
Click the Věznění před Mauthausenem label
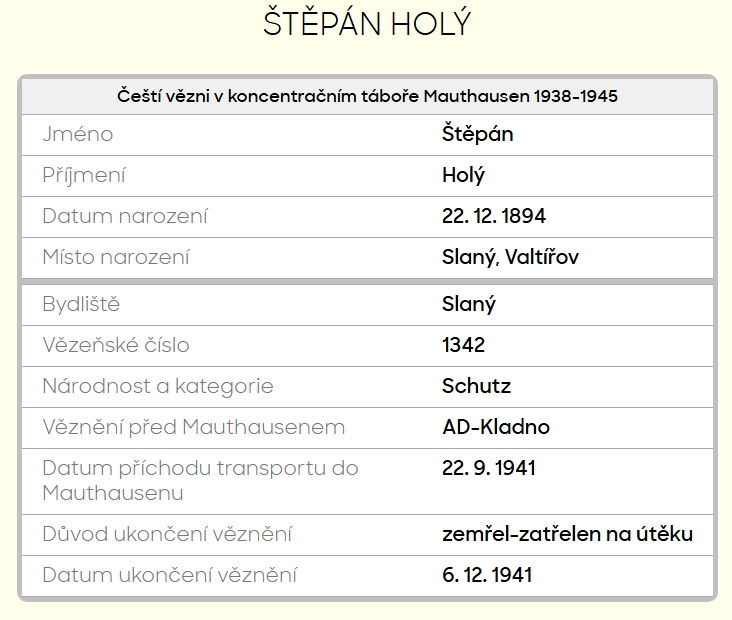coord(194,427)
